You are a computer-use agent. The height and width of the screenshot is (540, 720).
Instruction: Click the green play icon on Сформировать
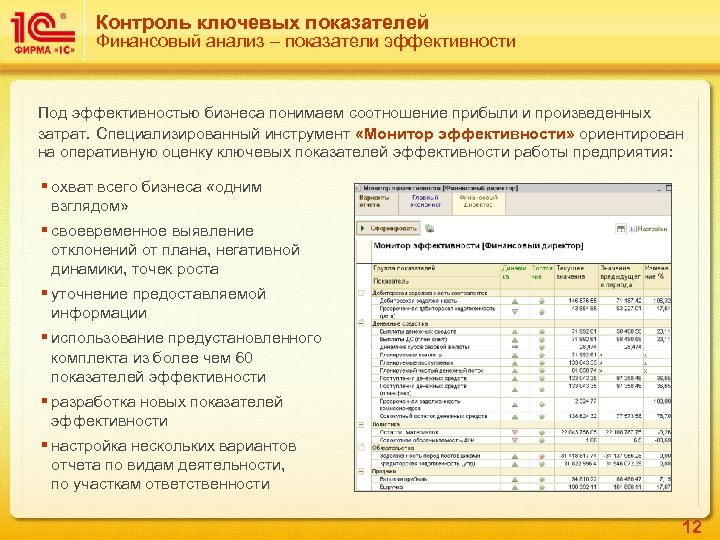click(363, 228)
